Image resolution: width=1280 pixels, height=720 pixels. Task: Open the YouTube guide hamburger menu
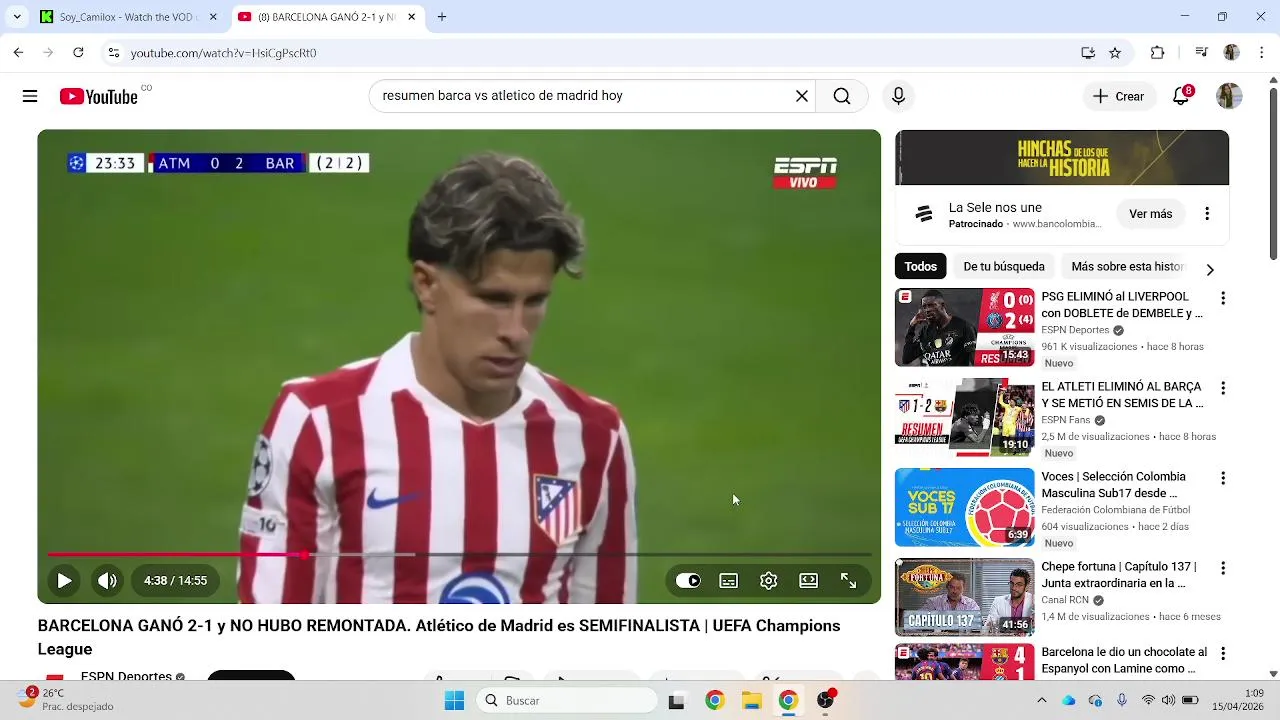[x=30, y=96]
